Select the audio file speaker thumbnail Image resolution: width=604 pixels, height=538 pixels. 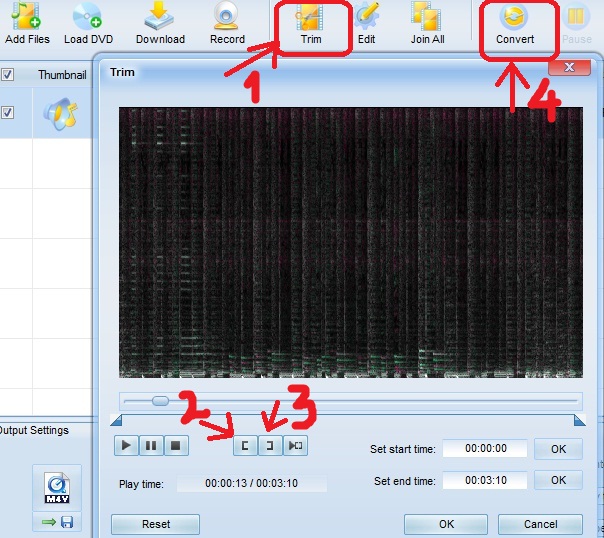coord(61,114)
